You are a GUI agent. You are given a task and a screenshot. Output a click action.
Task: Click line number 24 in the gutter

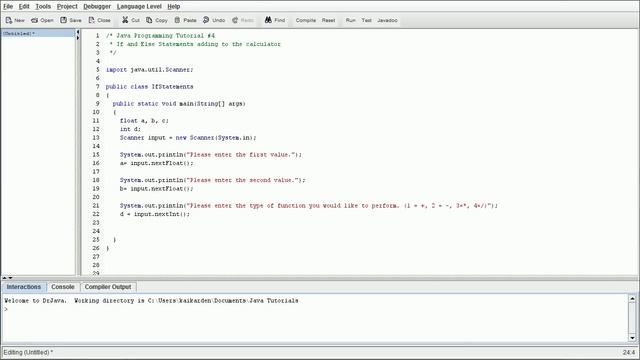(96, 231)
